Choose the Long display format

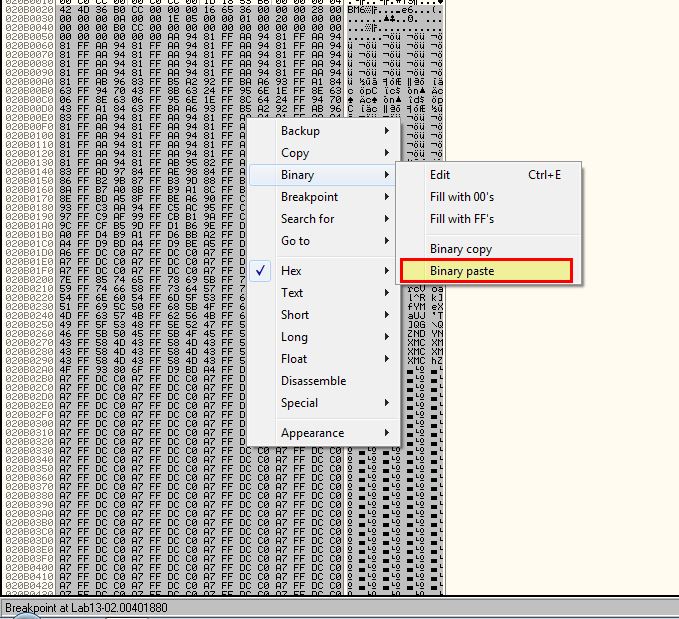(x=323, y=337)
